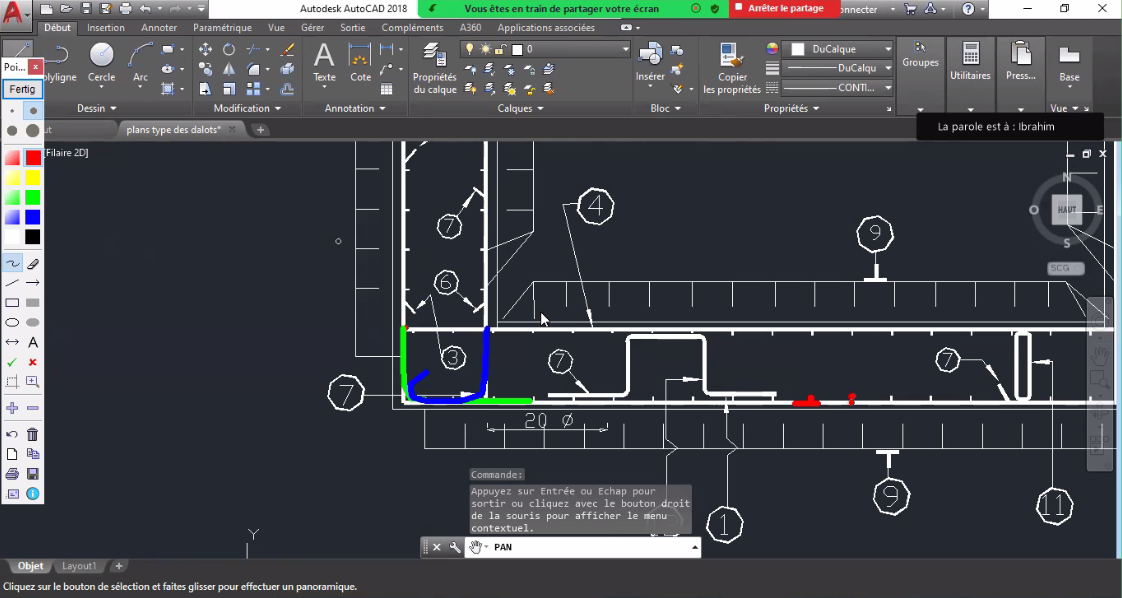Screen dimensions: 1122x598
Task: Select the eraser in annotation palette
Action: click(x=32, y=264)
